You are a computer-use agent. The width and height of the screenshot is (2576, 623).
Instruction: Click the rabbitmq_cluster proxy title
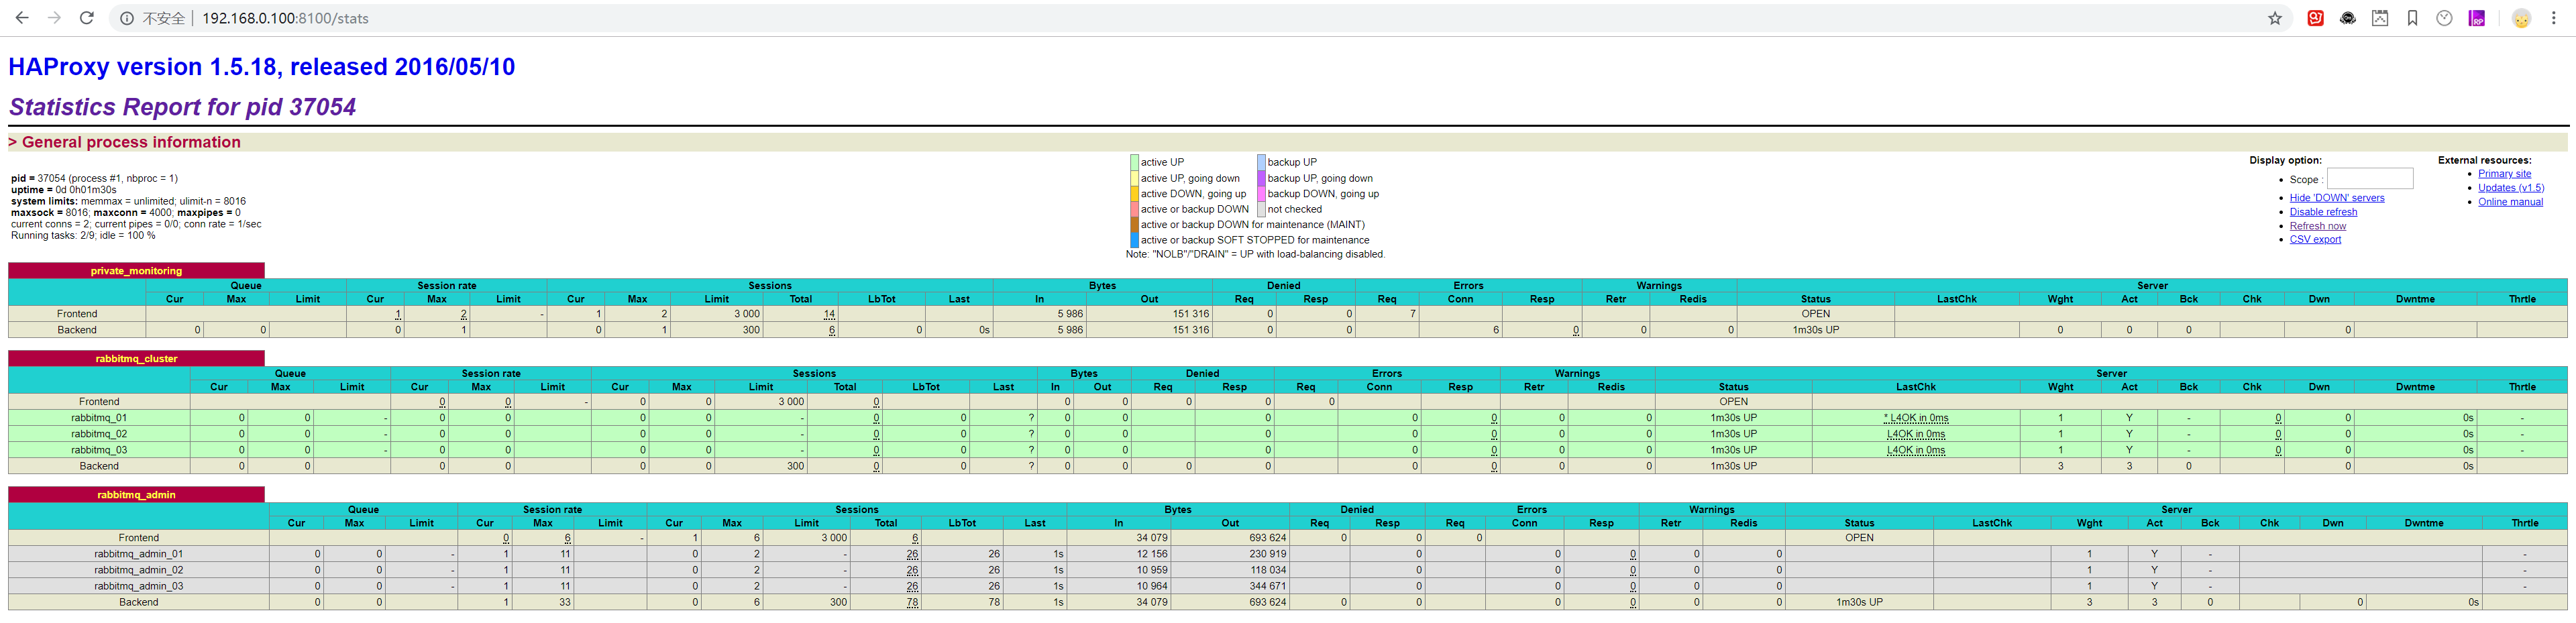click(x=136, y=359)
